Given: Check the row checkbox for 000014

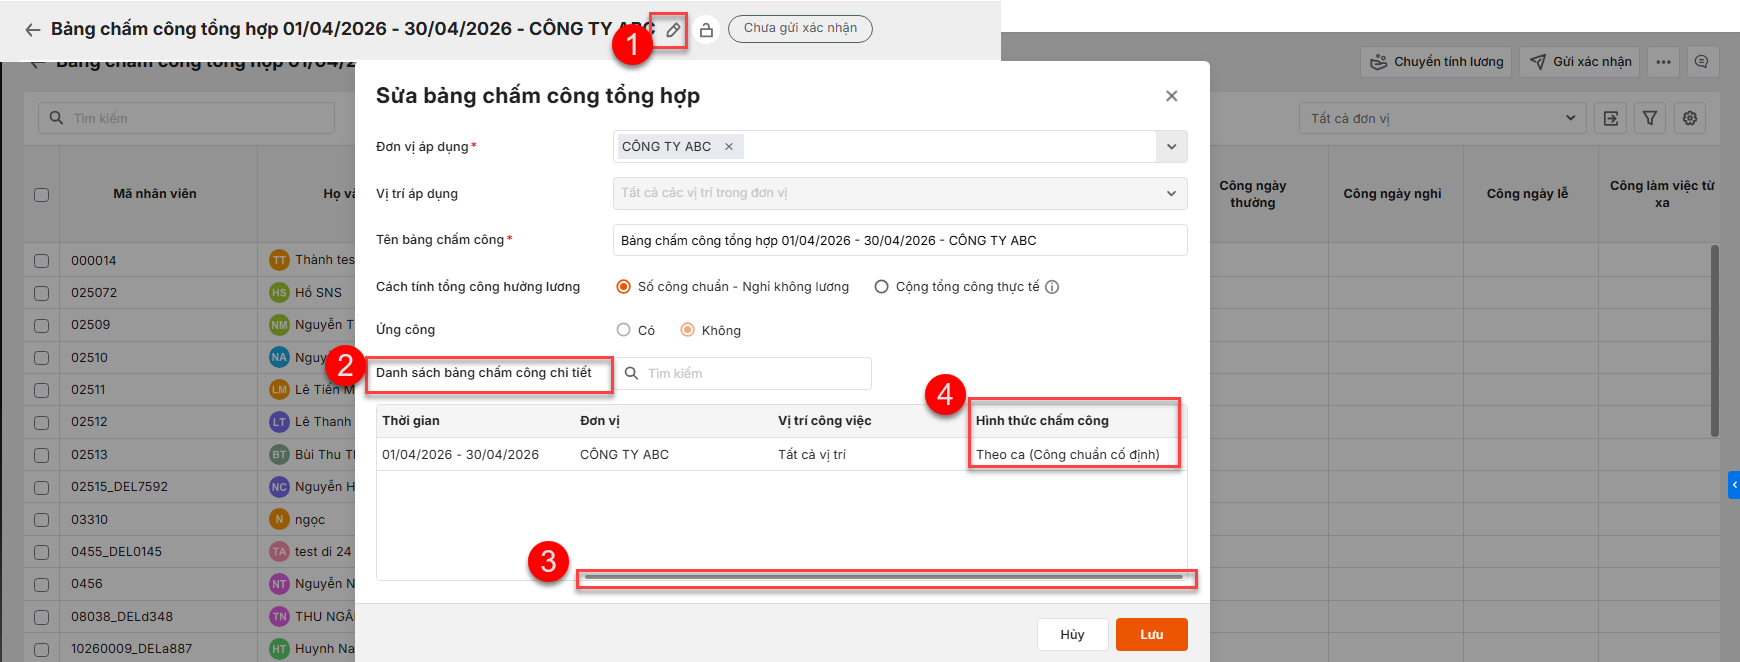Looking at the screenshot, I should pyautogui.click(x=41, y=261).
